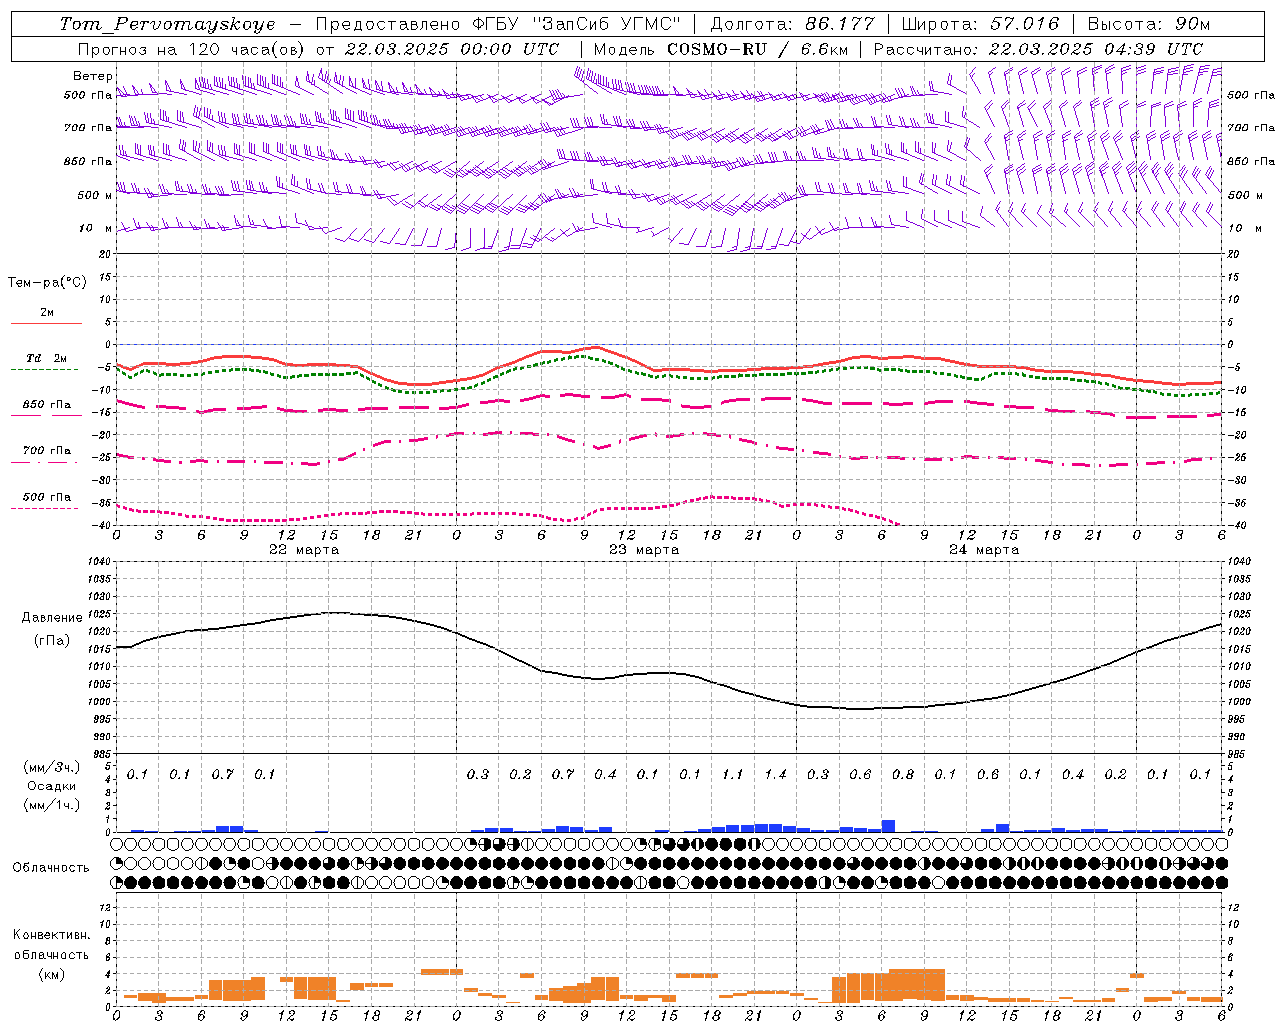The width and height of the screenshot is (1280, 1024).
Task: Click the 'Прогноз на 120 часа(ов)' text
Action: [x=192, y=49]
